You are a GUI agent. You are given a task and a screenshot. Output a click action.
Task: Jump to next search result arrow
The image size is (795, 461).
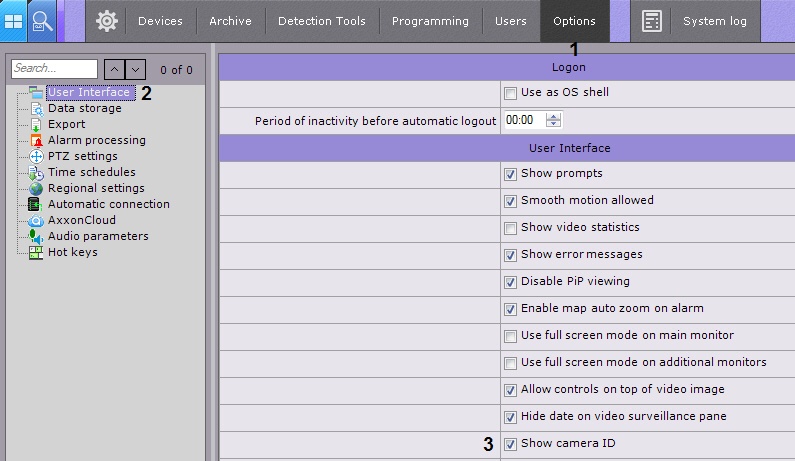(136, 69)
